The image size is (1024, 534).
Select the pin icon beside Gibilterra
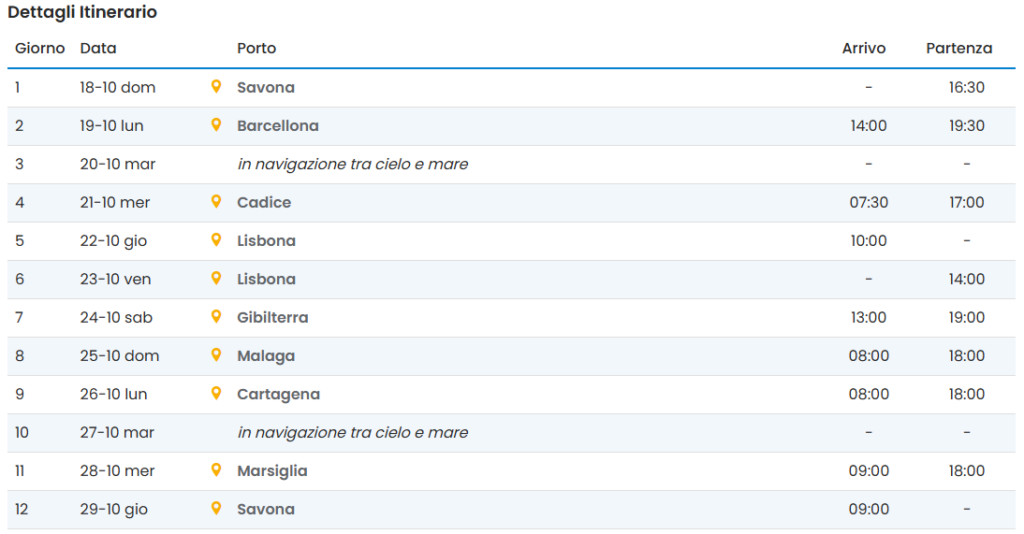click(x=216, y=317)
